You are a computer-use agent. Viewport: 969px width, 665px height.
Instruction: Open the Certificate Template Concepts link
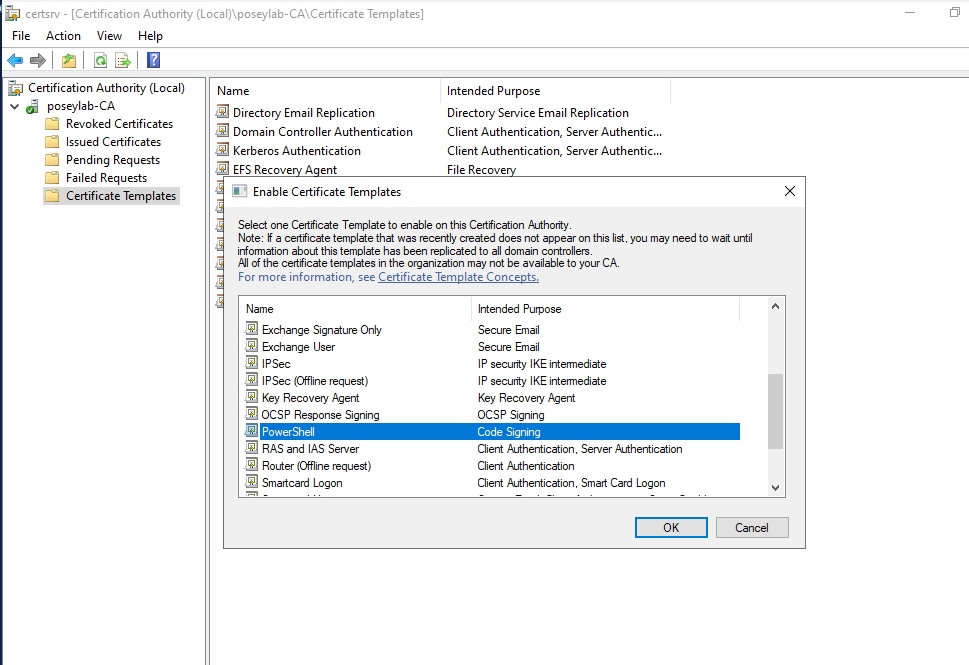[458, 277]
